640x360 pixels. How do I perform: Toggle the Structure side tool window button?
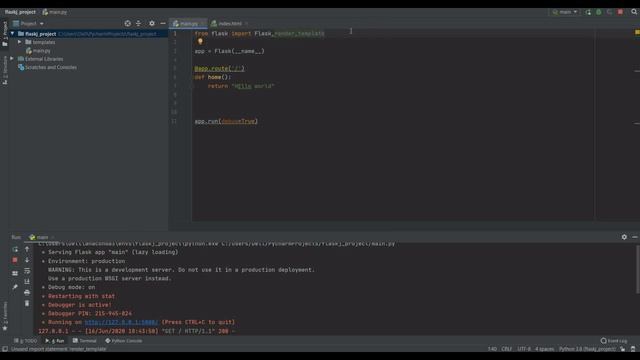[x=5, y=70]
